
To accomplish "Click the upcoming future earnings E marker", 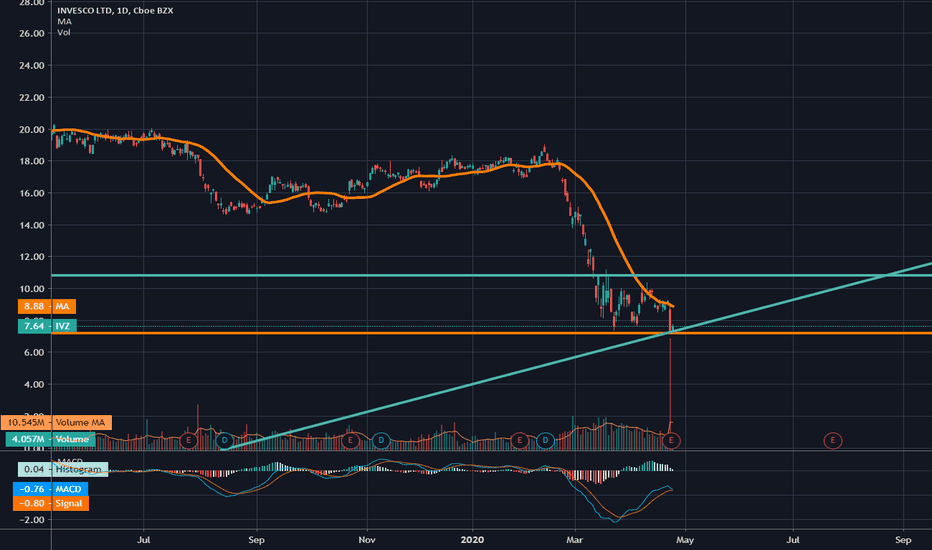I will (x=833, y=441).
